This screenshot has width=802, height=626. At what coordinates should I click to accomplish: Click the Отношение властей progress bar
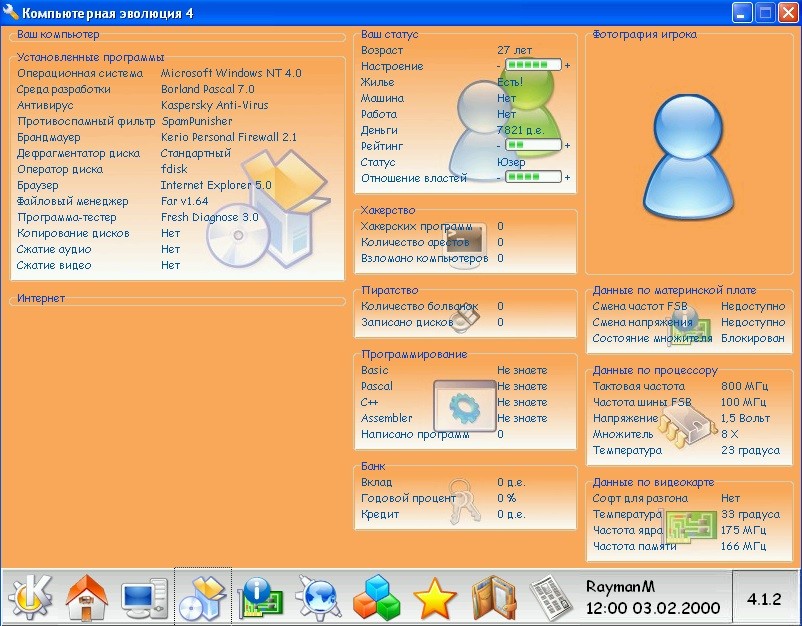pyautogui.click(x=533, y=178)
